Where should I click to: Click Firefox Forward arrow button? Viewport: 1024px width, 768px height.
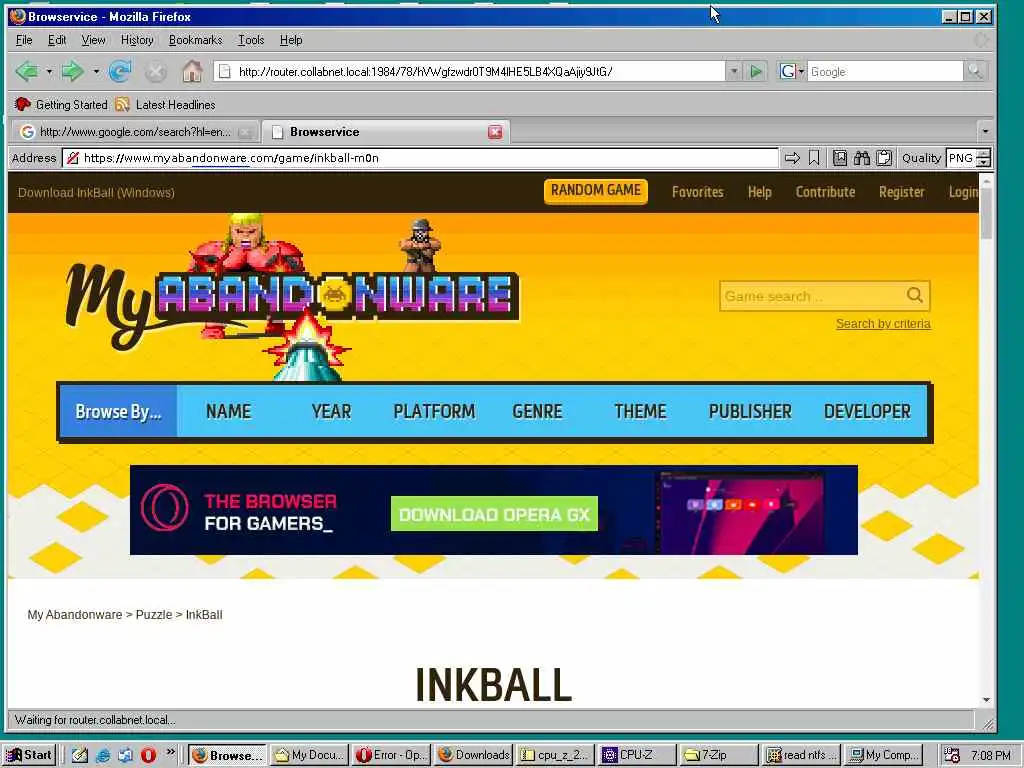click(x=72, y=71)
